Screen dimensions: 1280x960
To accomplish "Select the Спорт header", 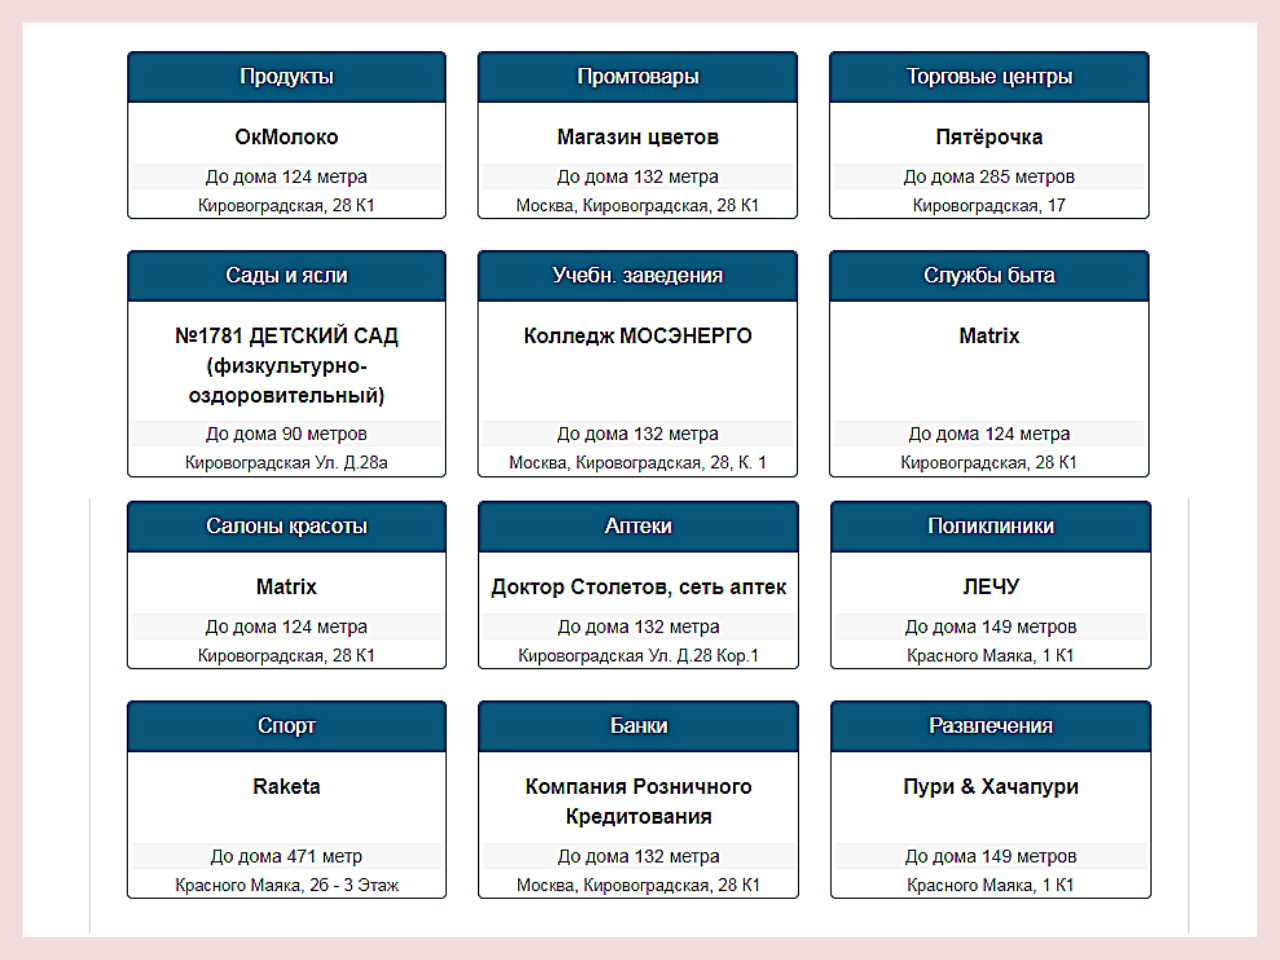I will click(x=286, y=726).
